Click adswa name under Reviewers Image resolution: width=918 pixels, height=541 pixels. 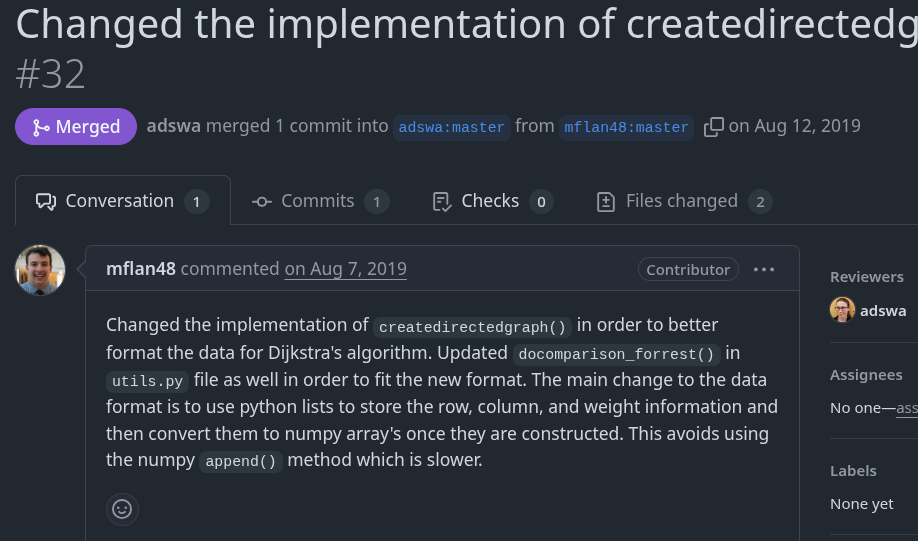883,310
